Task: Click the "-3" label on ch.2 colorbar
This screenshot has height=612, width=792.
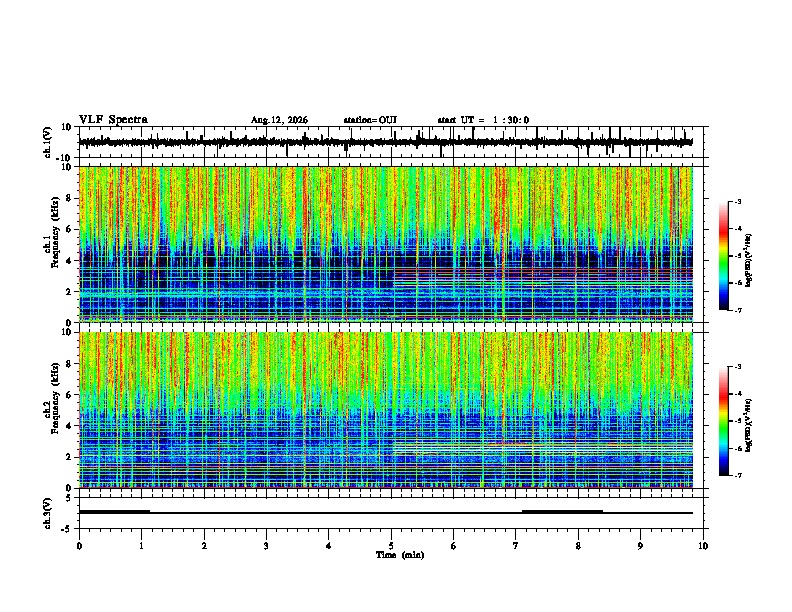Action: click(737, 367)
